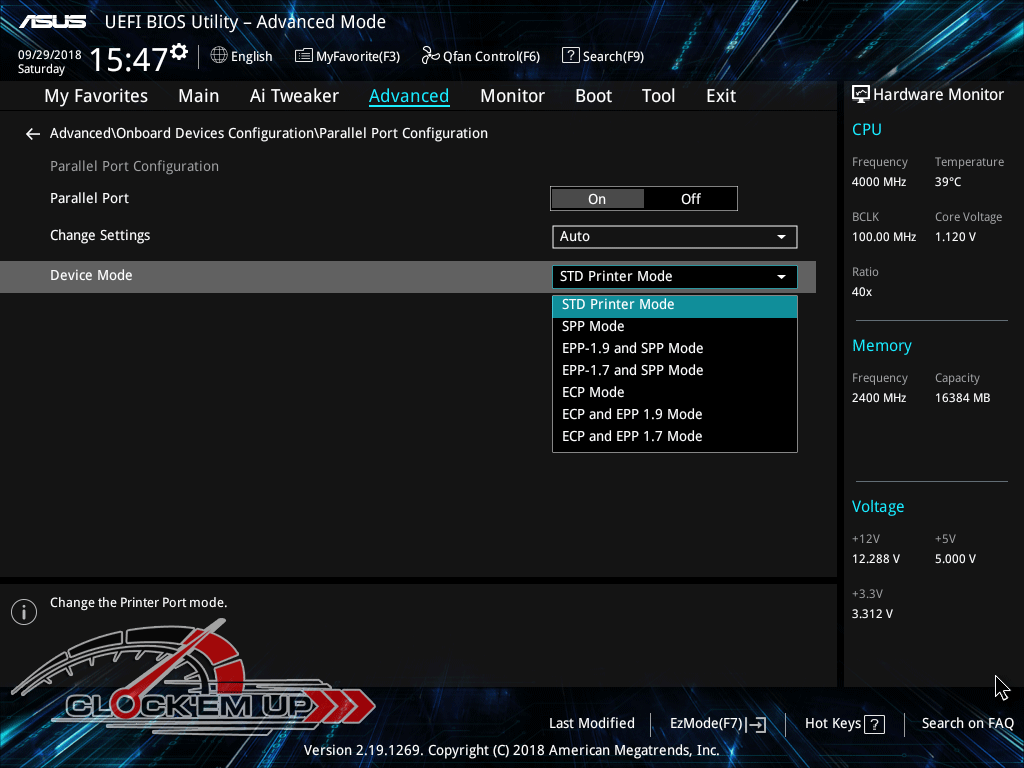The image size is (1024, 768).
Task: Select ECP Mode from the list
Action: click(593, 392)
